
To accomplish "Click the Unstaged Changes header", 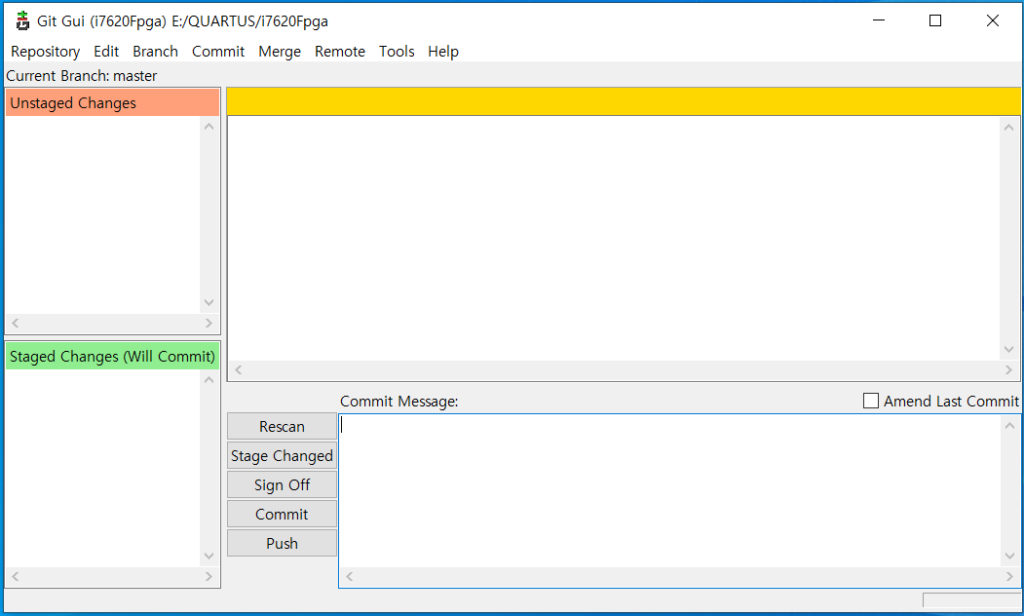I will pyautogui.click(x=112, y=103).
